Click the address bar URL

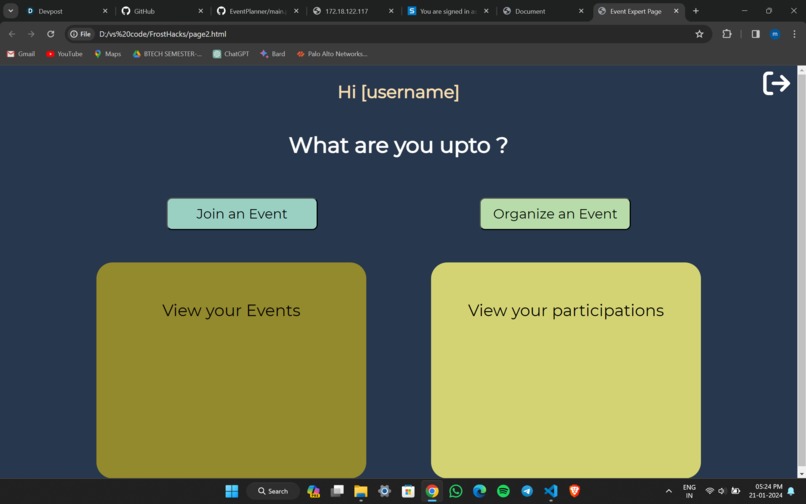[x=162, y=34]
